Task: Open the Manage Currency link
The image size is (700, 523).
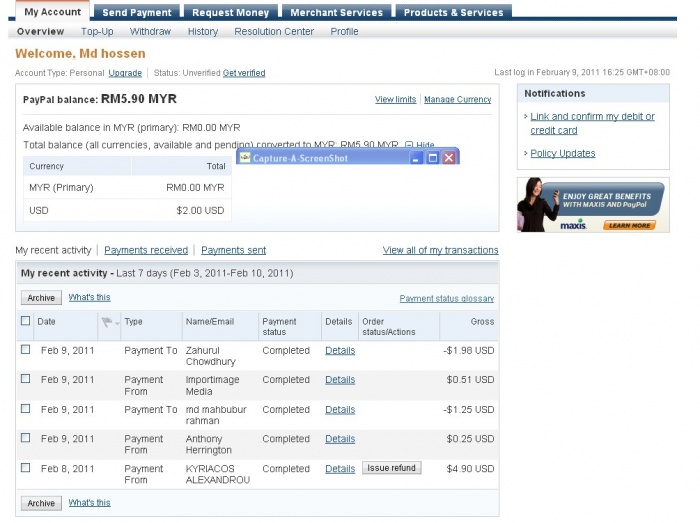Action: [458, 100]
